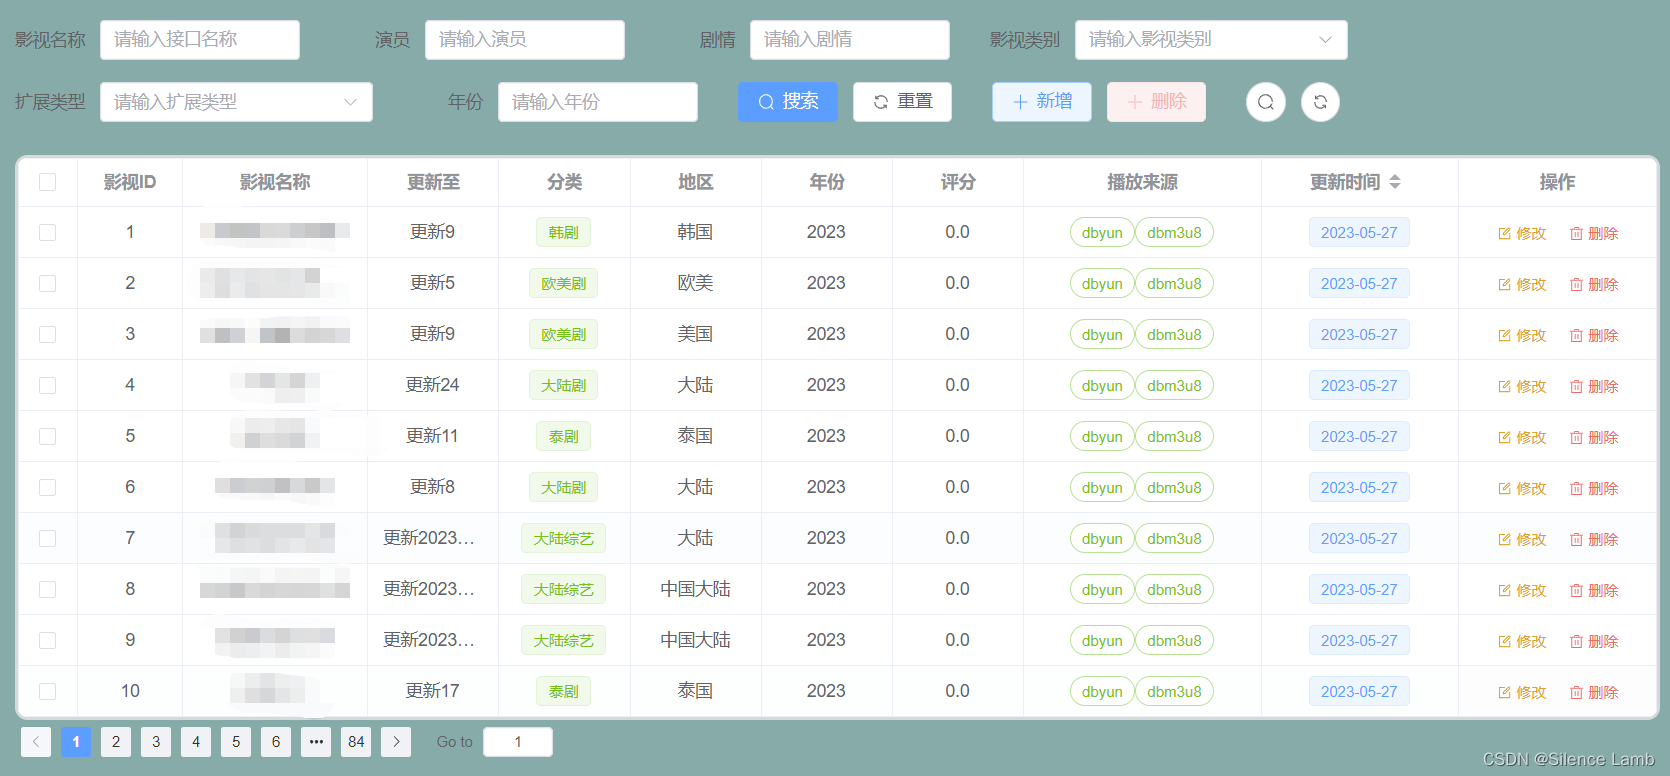The height and width of the screenshot is (776, 1670).
Task: Sort by 更新时间 column arrows
Action: point(1395,182)
